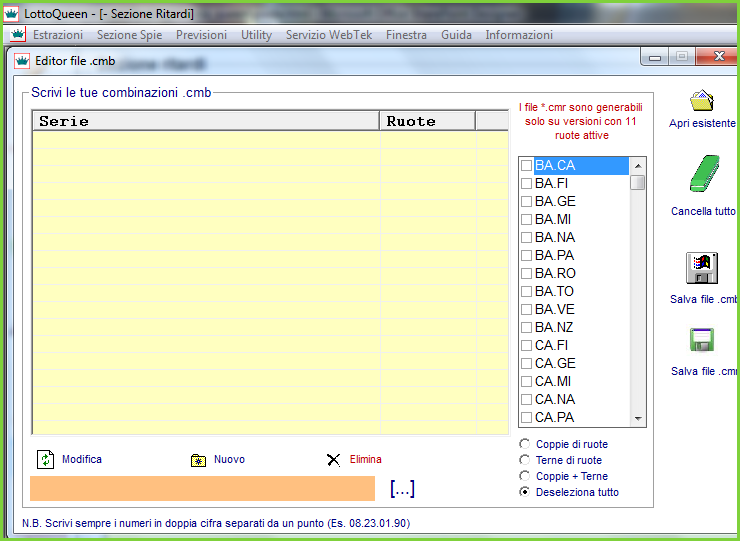Click the Ruote column header
Screen dimensions: 740x541
(x=428, y=121)
